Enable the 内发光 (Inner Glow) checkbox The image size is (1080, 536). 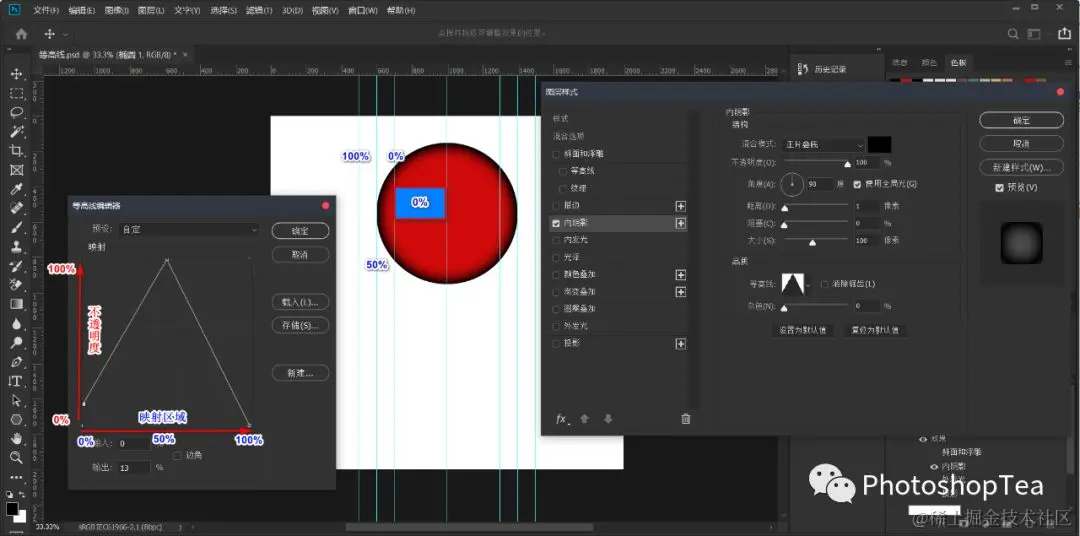coord(557,240)
